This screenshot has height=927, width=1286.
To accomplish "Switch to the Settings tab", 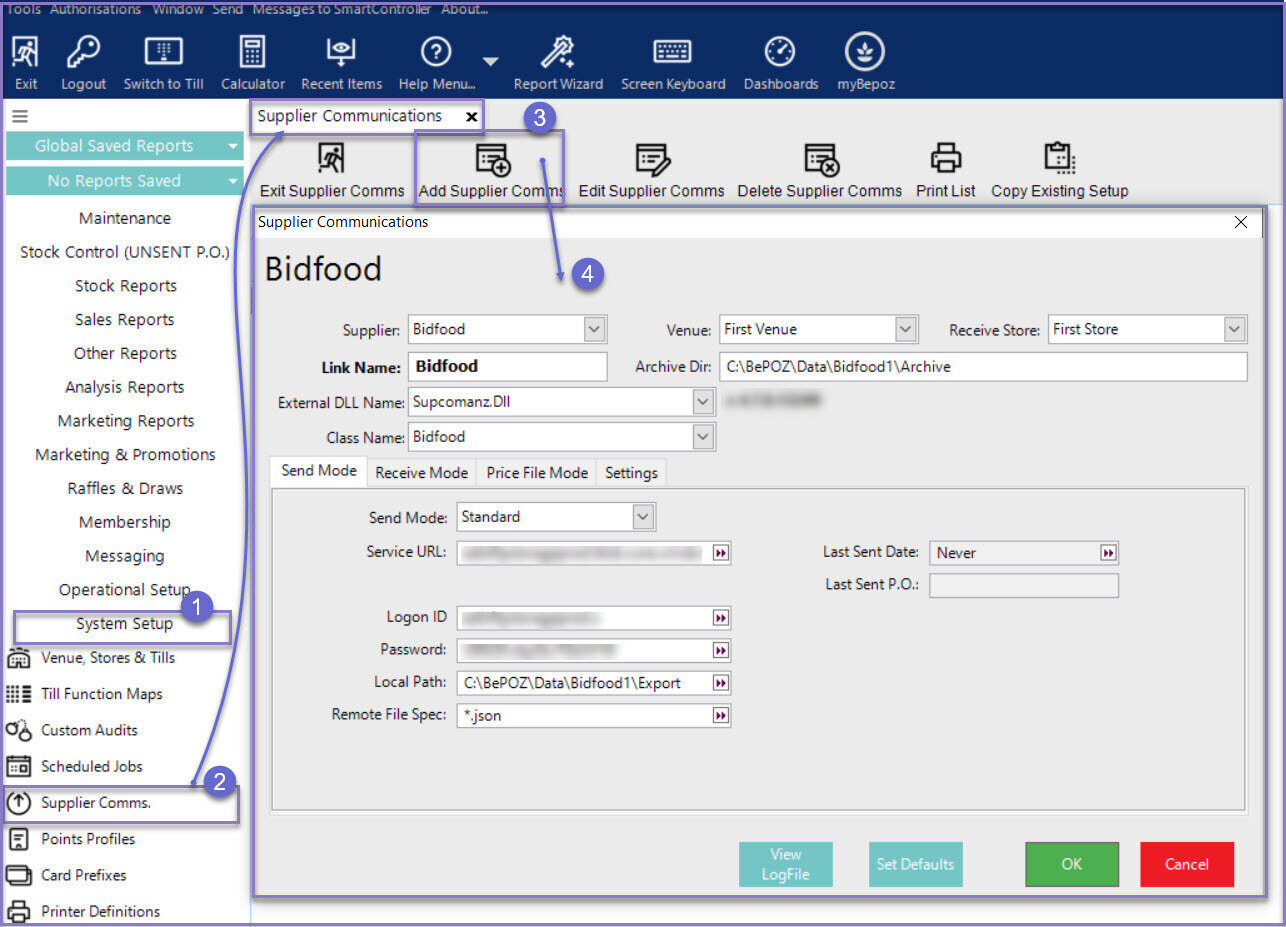I will pyautogui.click(x=631, y=472).
